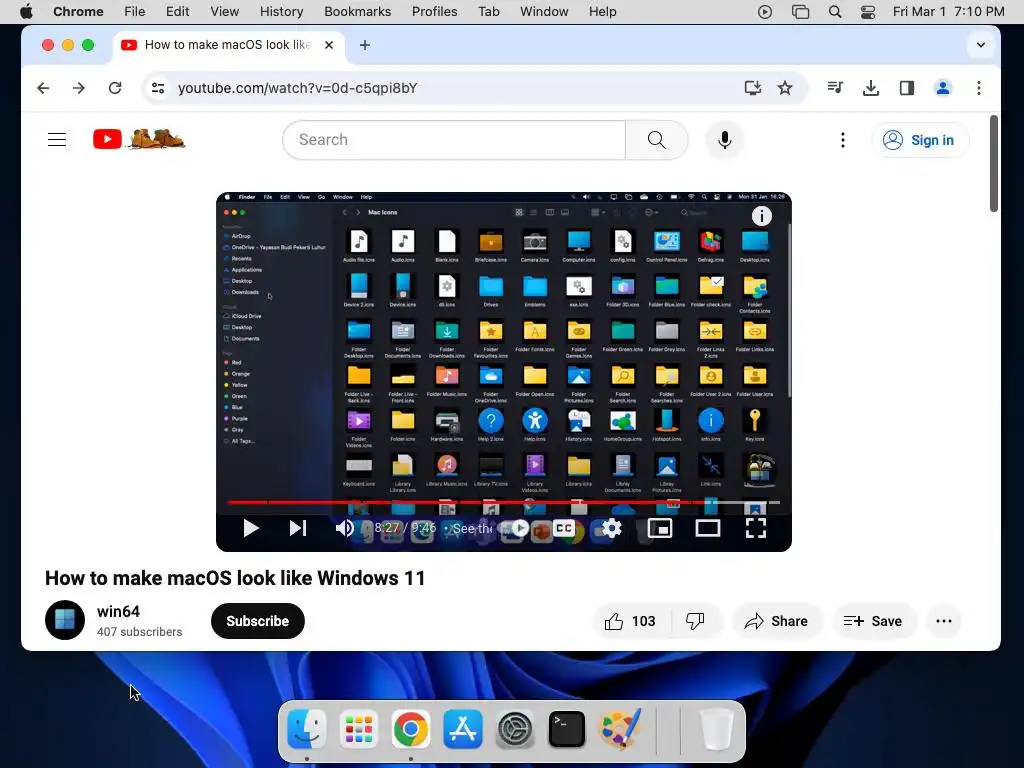Open YouTube three-dot settings menu
Screen dimensions: 1024x768
click(842, 140)
